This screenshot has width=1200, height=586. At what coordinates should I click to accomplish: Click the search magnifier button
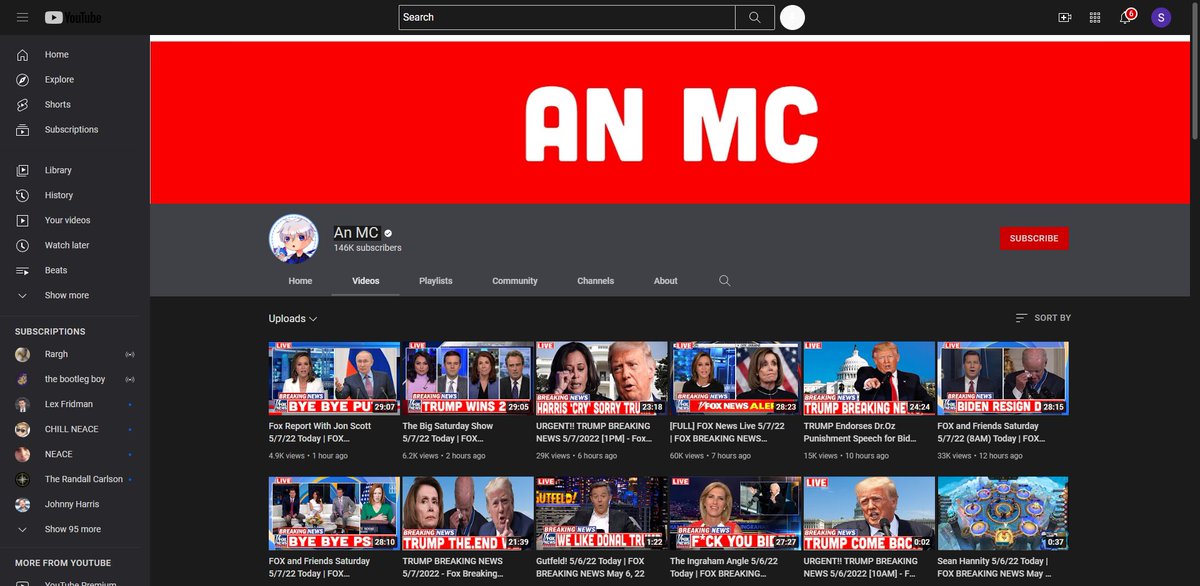(x=755, y=17)
